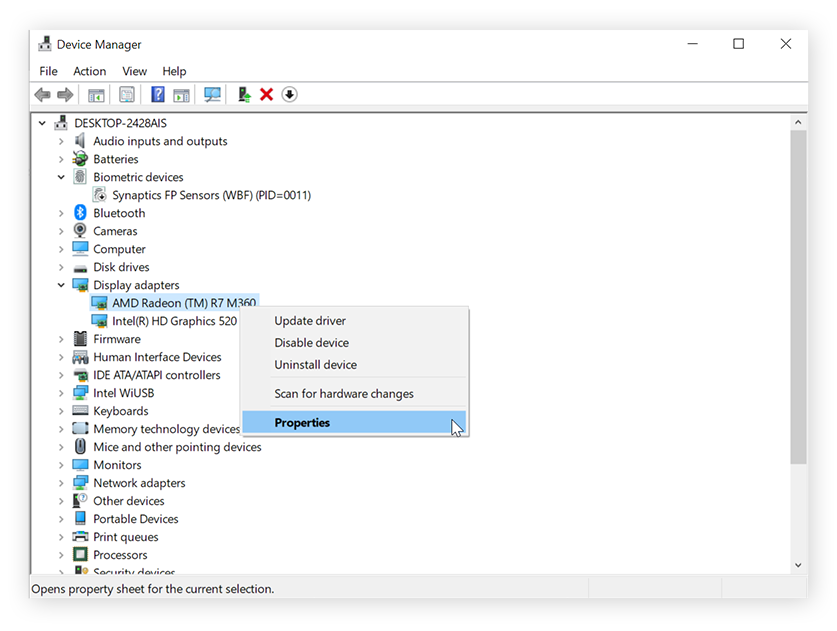Choose Properties in the context menu
837x631 pixels.
[354, 422]
